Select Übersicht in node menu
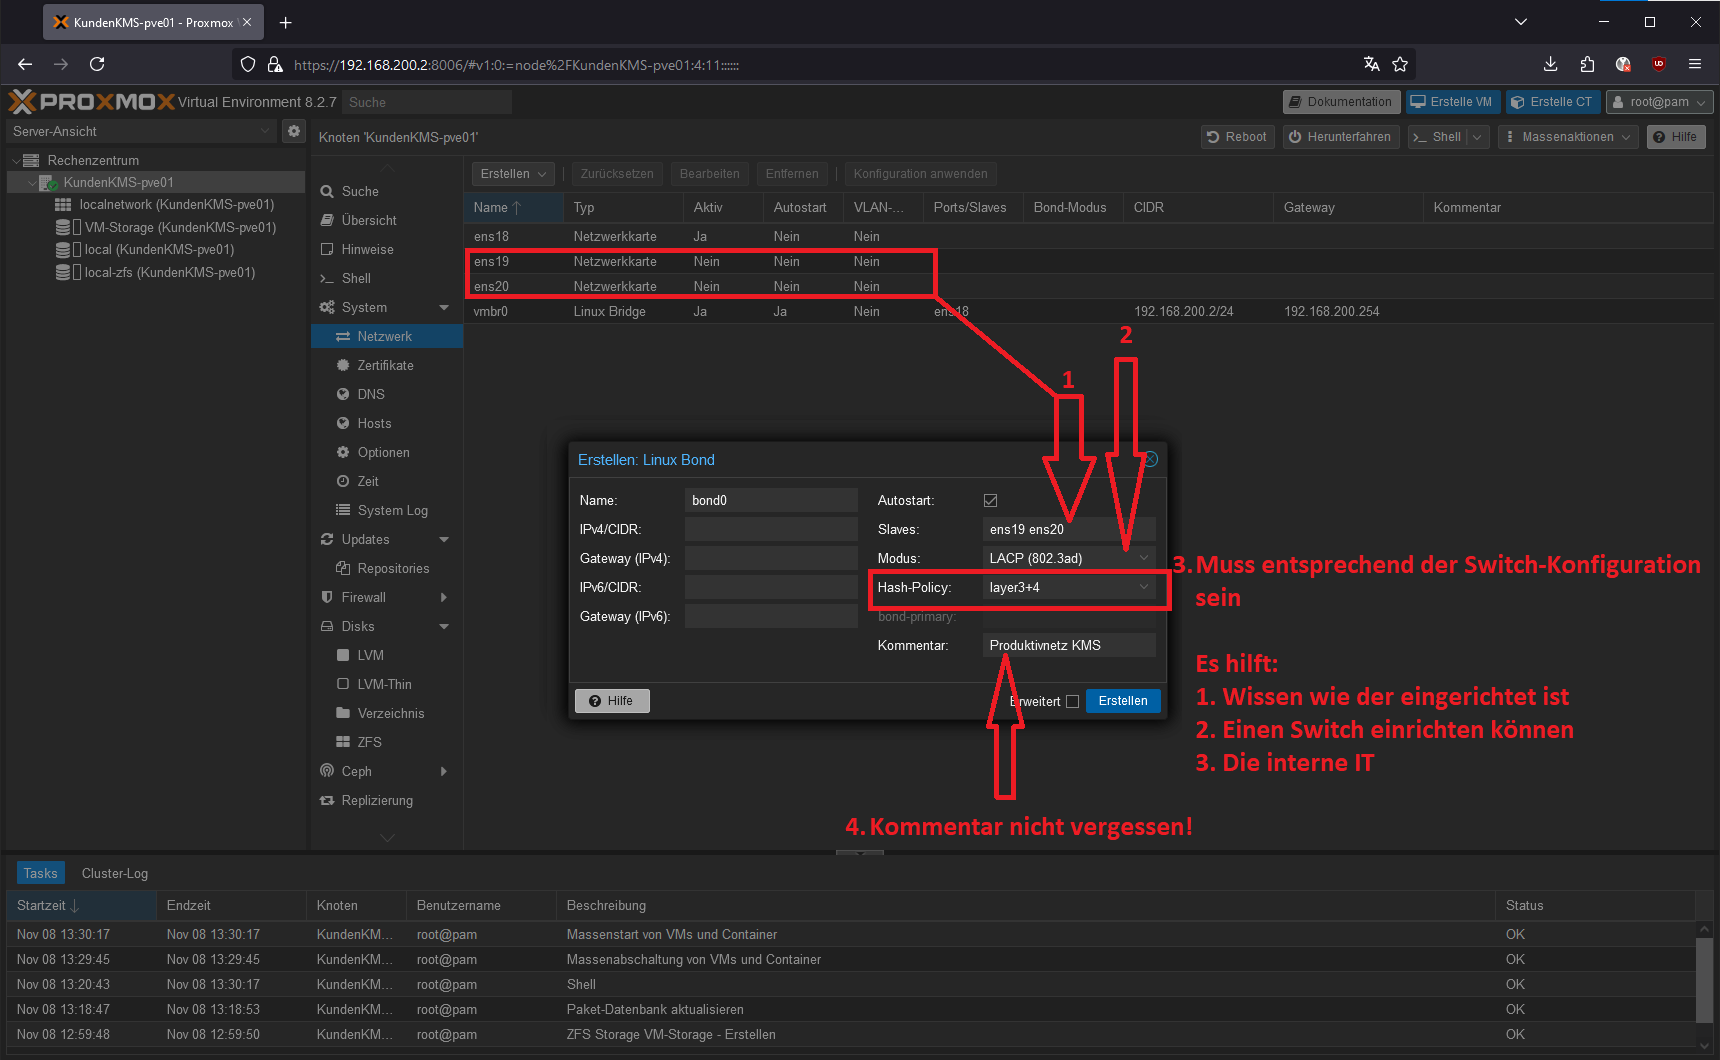This screenshot has height=1060, width=1720. (369, 220)
